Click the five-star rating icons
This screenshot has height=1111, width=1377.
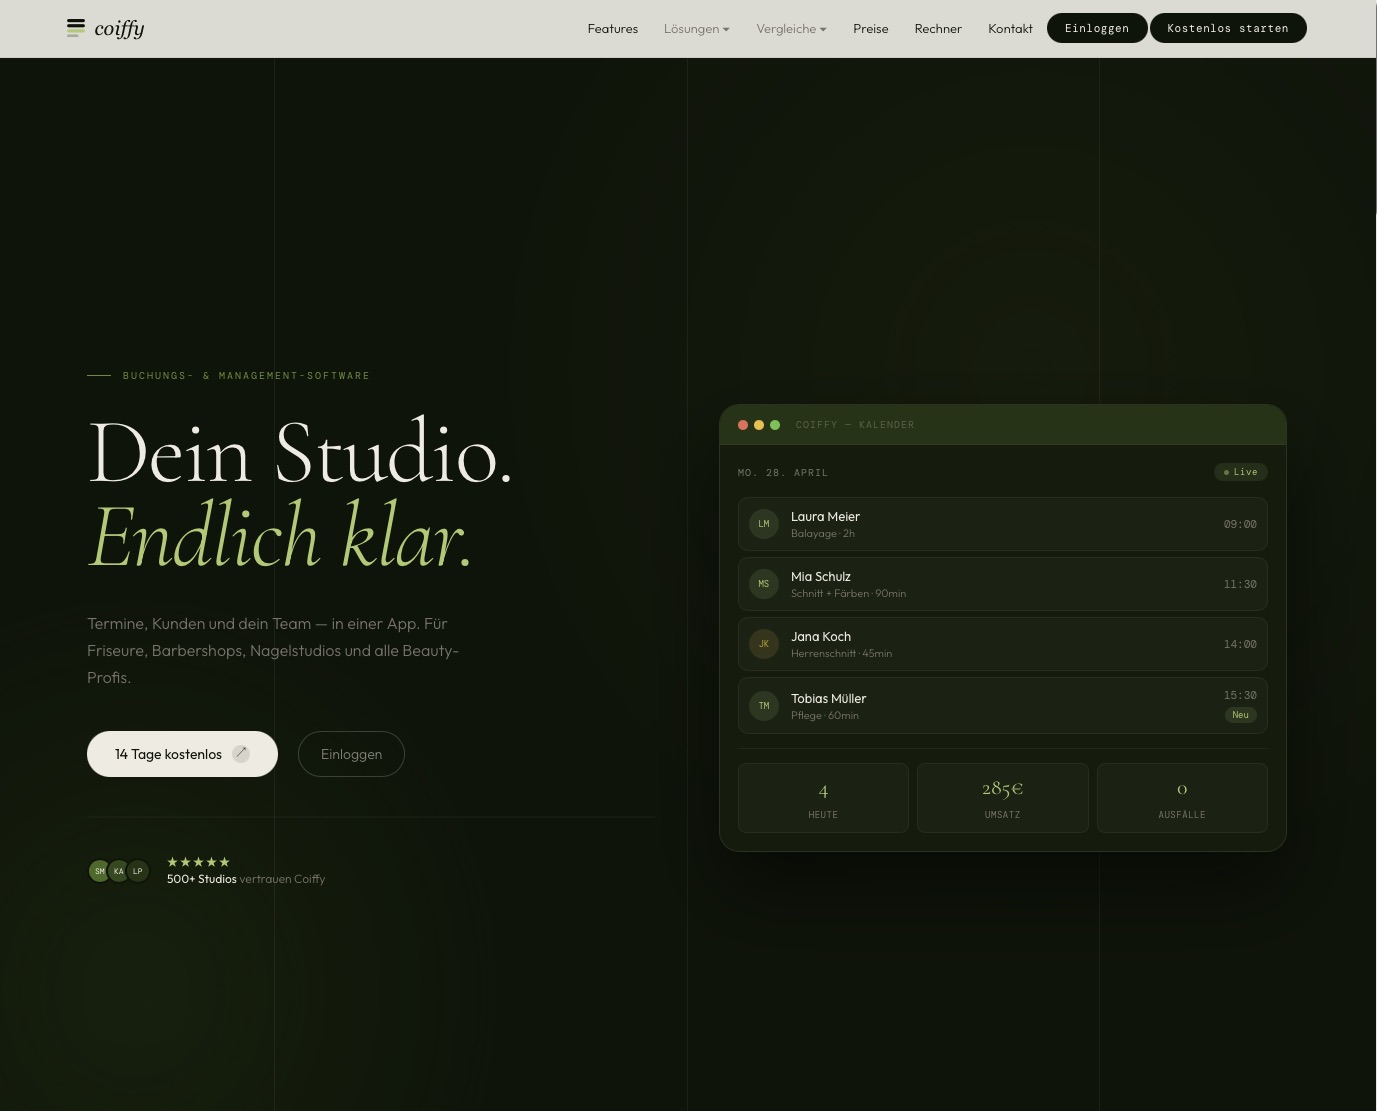(198, 862)
